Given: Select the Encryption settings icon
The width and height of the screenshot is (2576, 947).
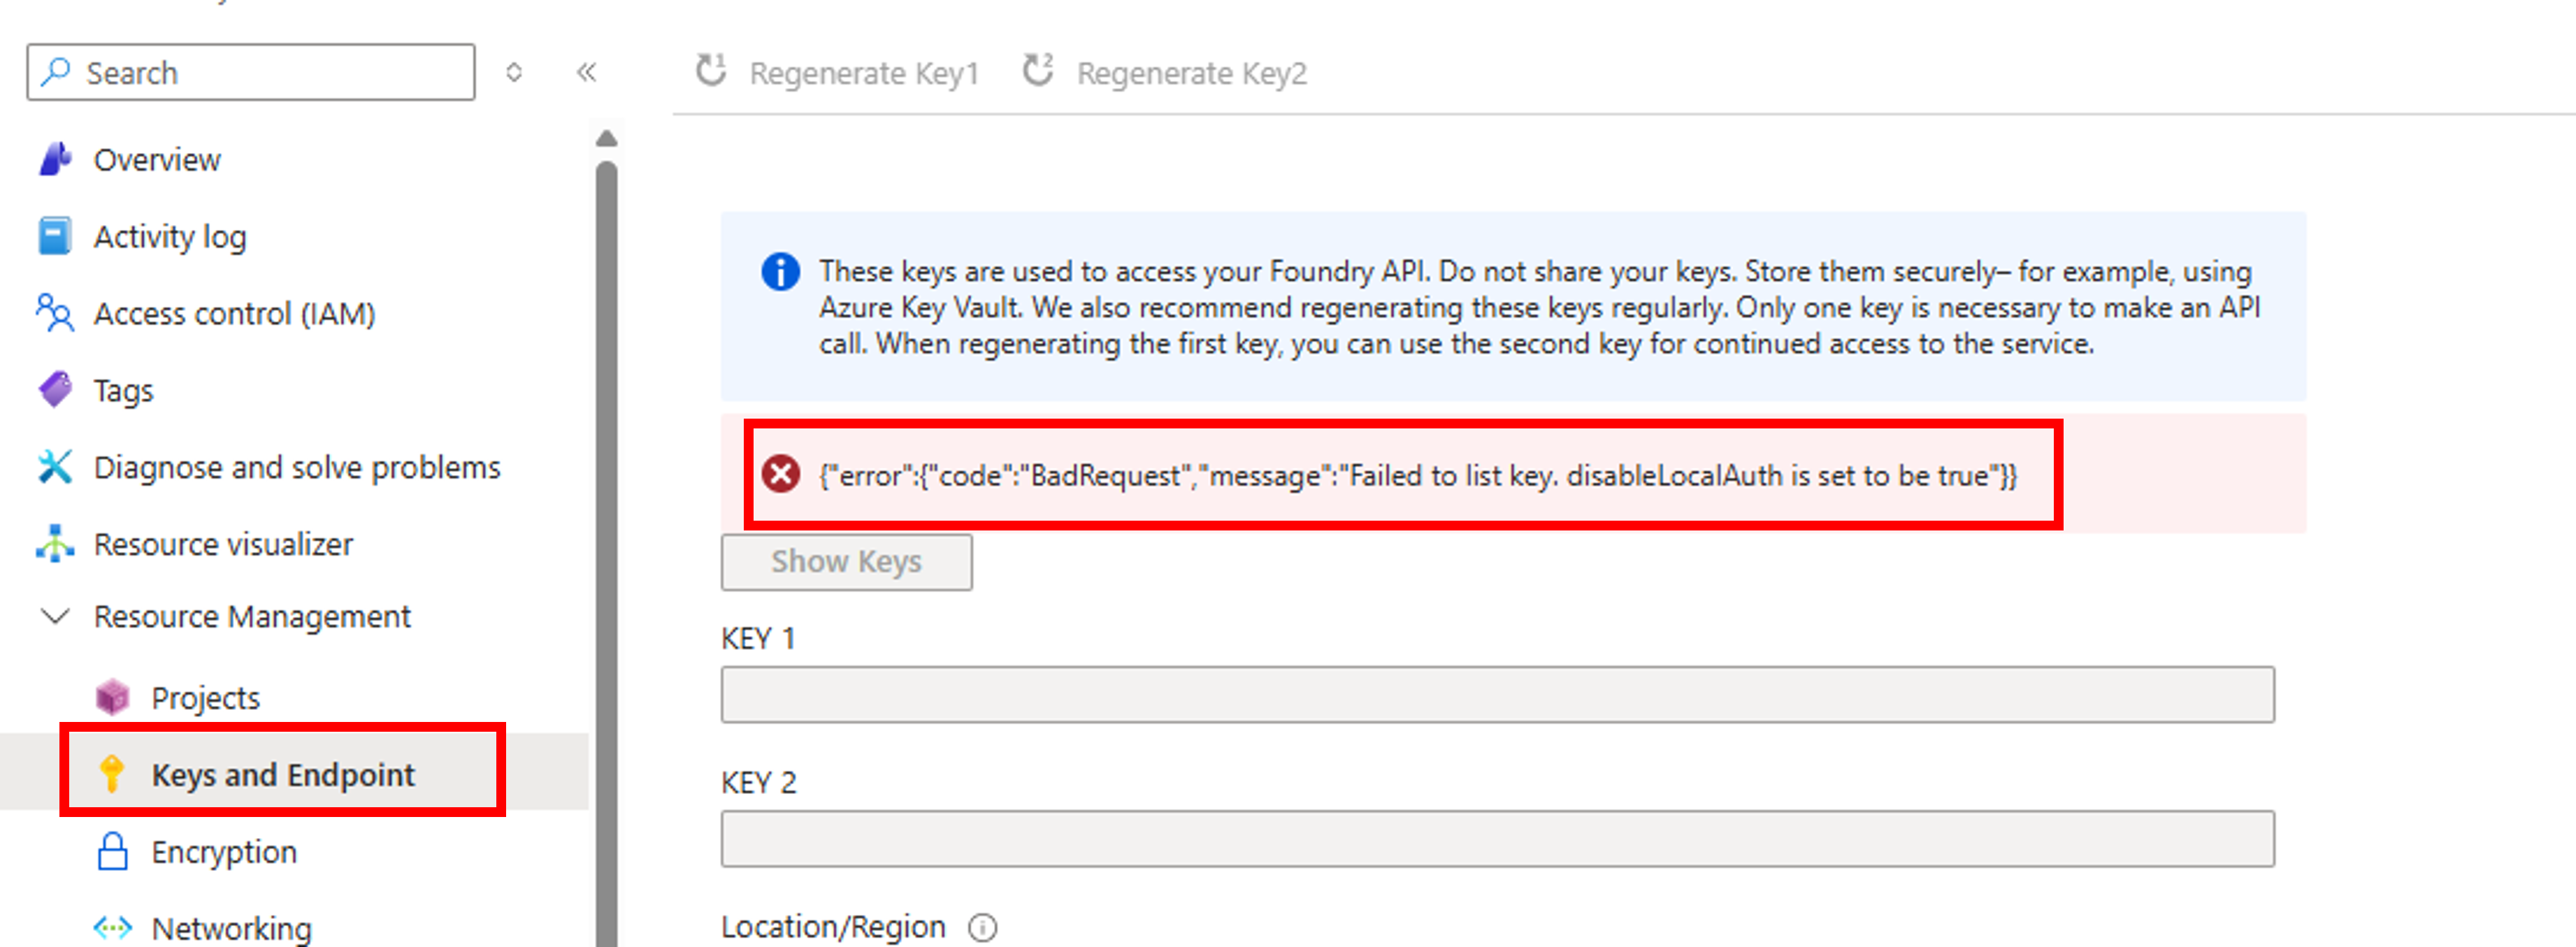Looking at the screenshot, I should pos(113,851).
